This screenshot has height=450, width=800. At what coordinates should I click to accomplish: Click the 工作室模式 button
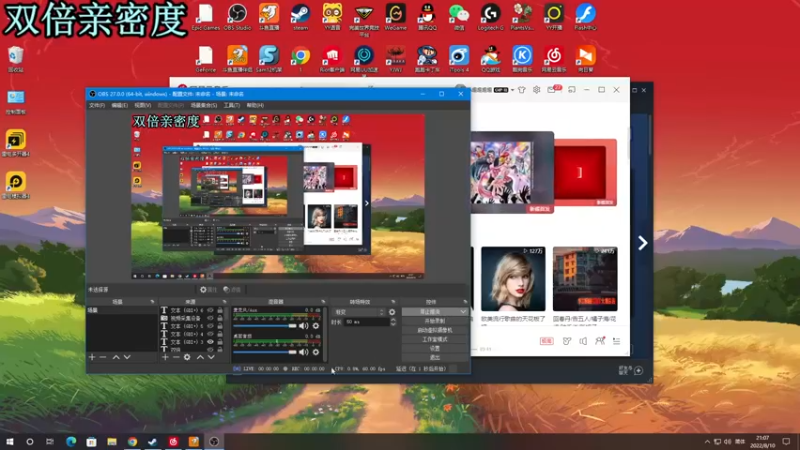point(435,339)
